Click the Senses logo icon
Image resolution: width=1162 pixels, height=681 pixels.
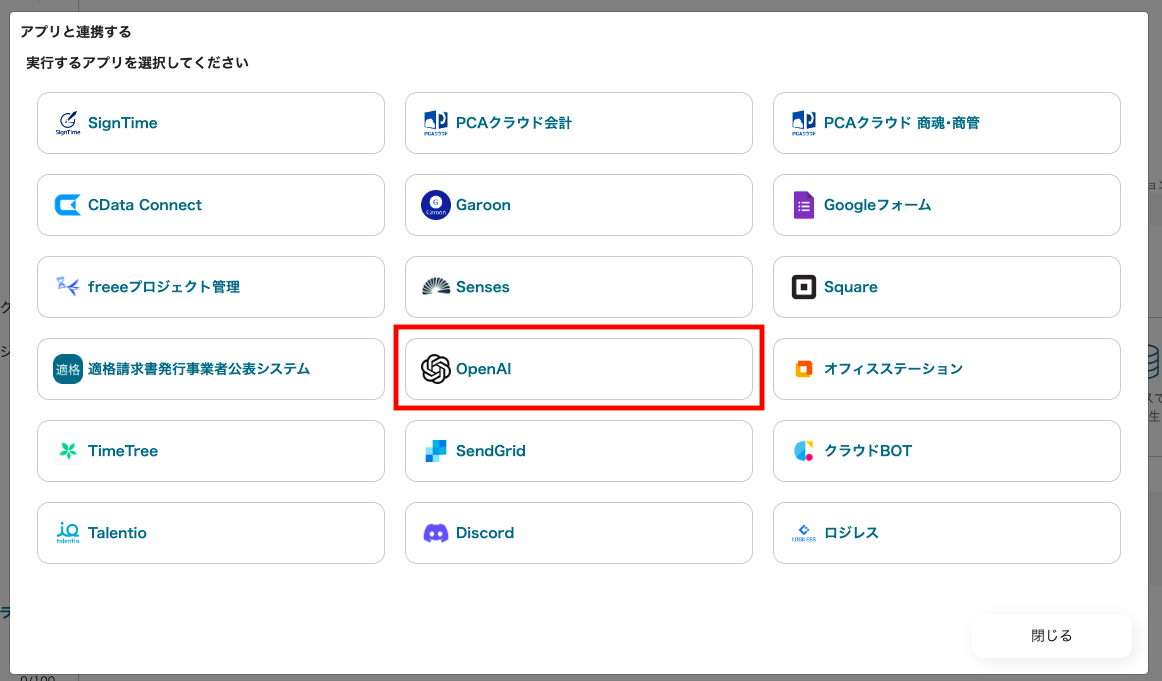(x=436, y=287)
